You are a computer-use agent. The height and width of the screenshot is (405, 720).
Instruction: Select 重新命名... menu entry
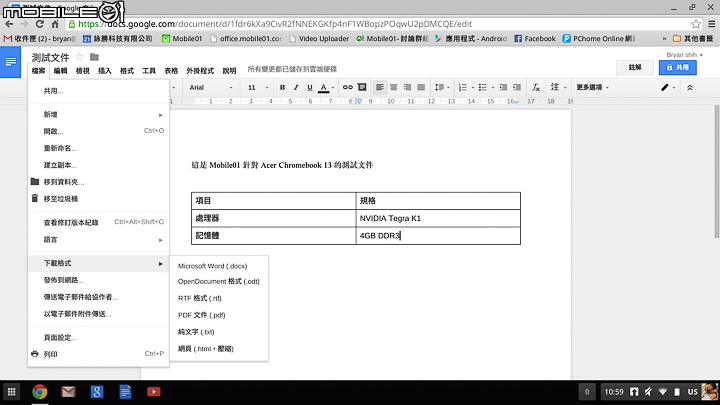click(98, 148)
